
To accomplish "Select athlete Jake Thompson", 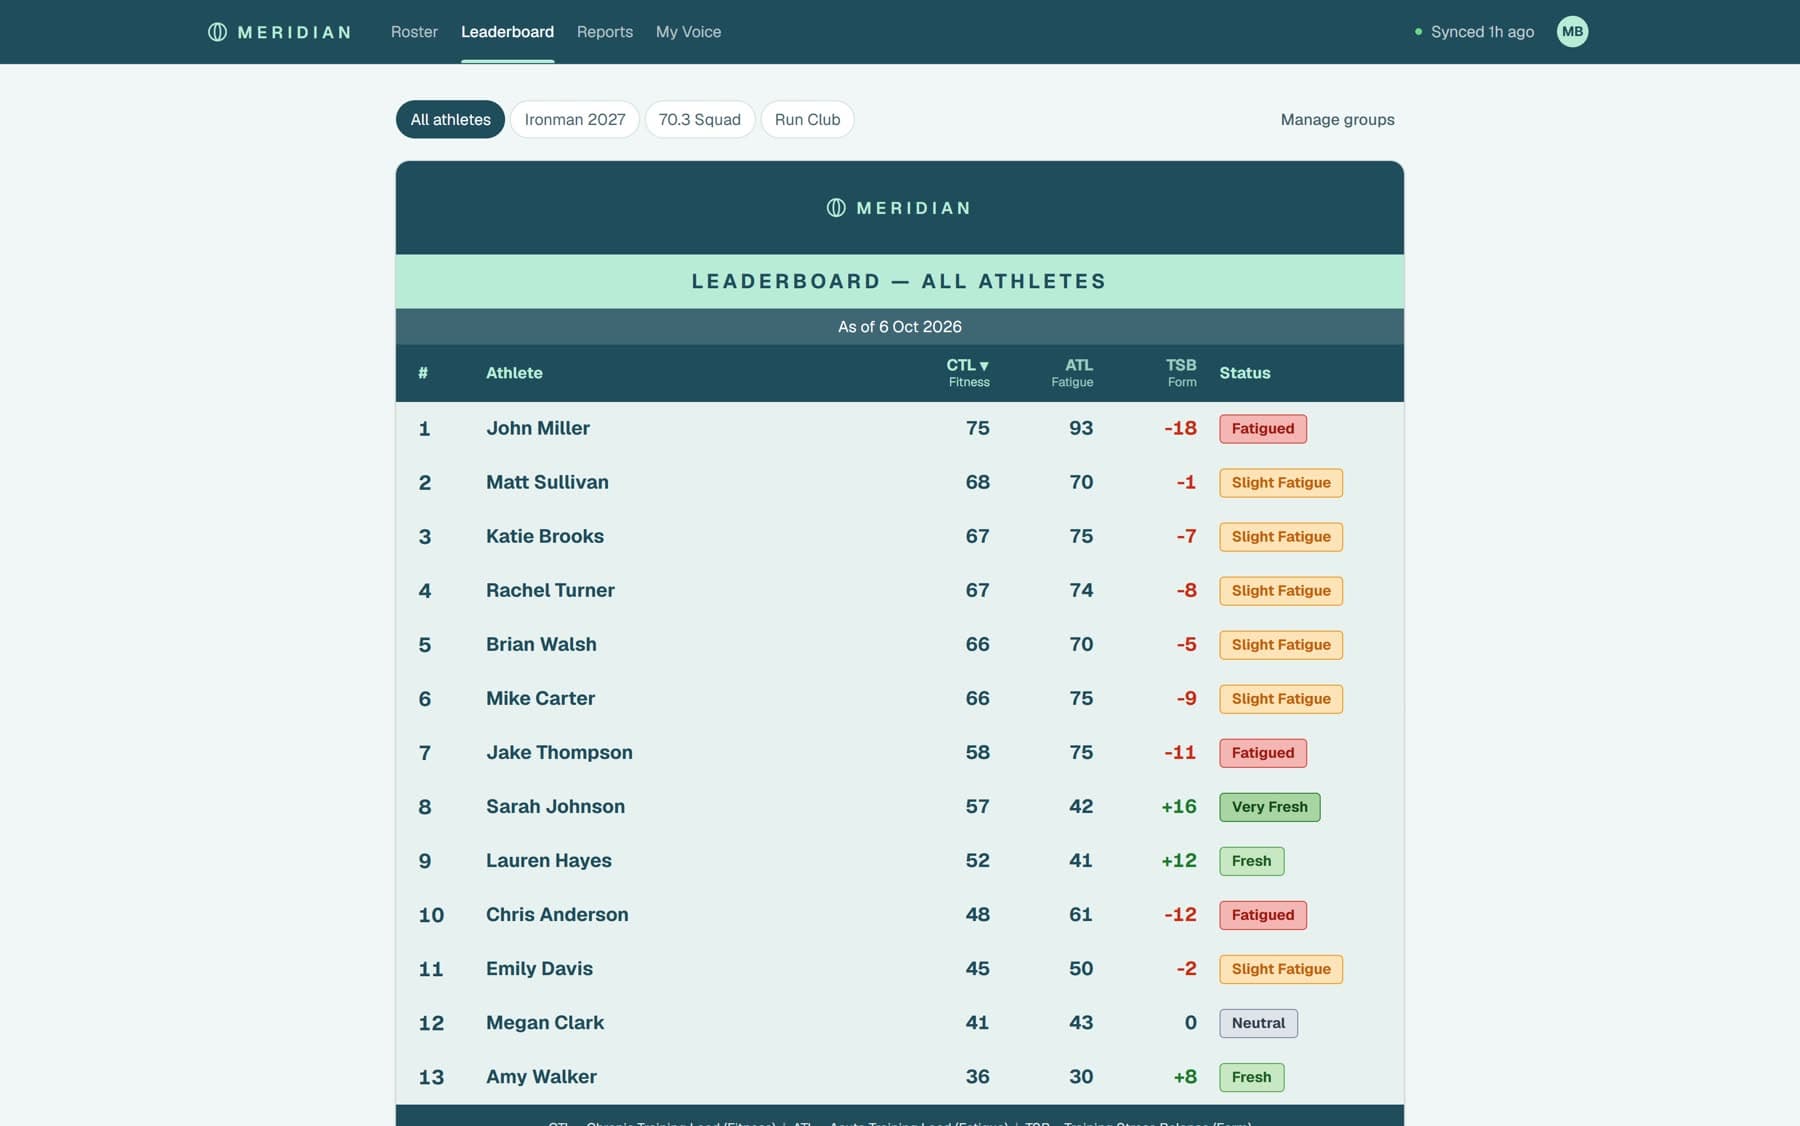I will [x=559, y=752].
